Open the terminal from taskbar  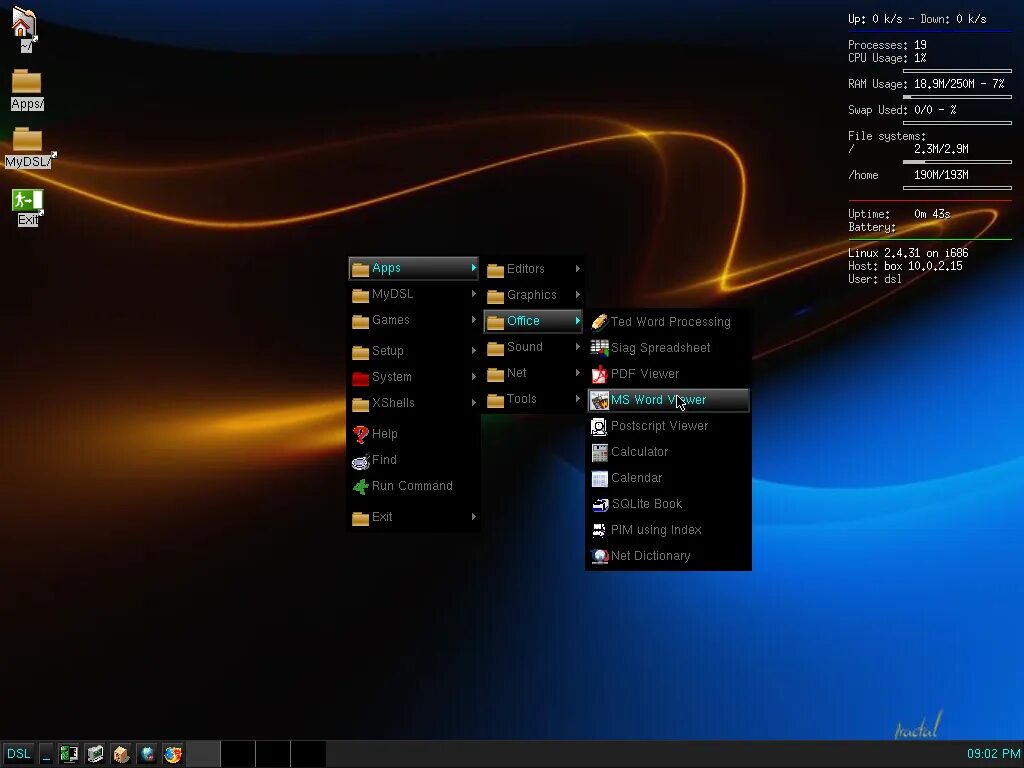click(x=95, y=754)
